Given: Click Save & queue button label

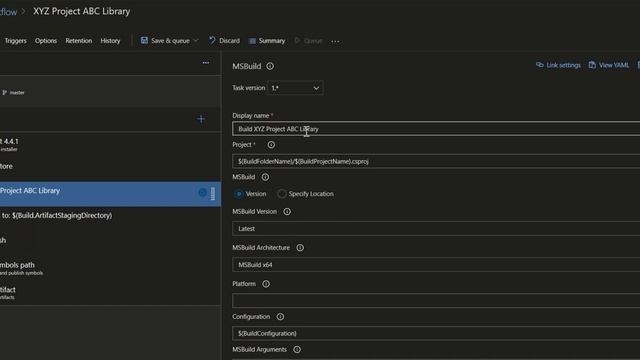Looking at the screenshot, I should click(170, 41).
